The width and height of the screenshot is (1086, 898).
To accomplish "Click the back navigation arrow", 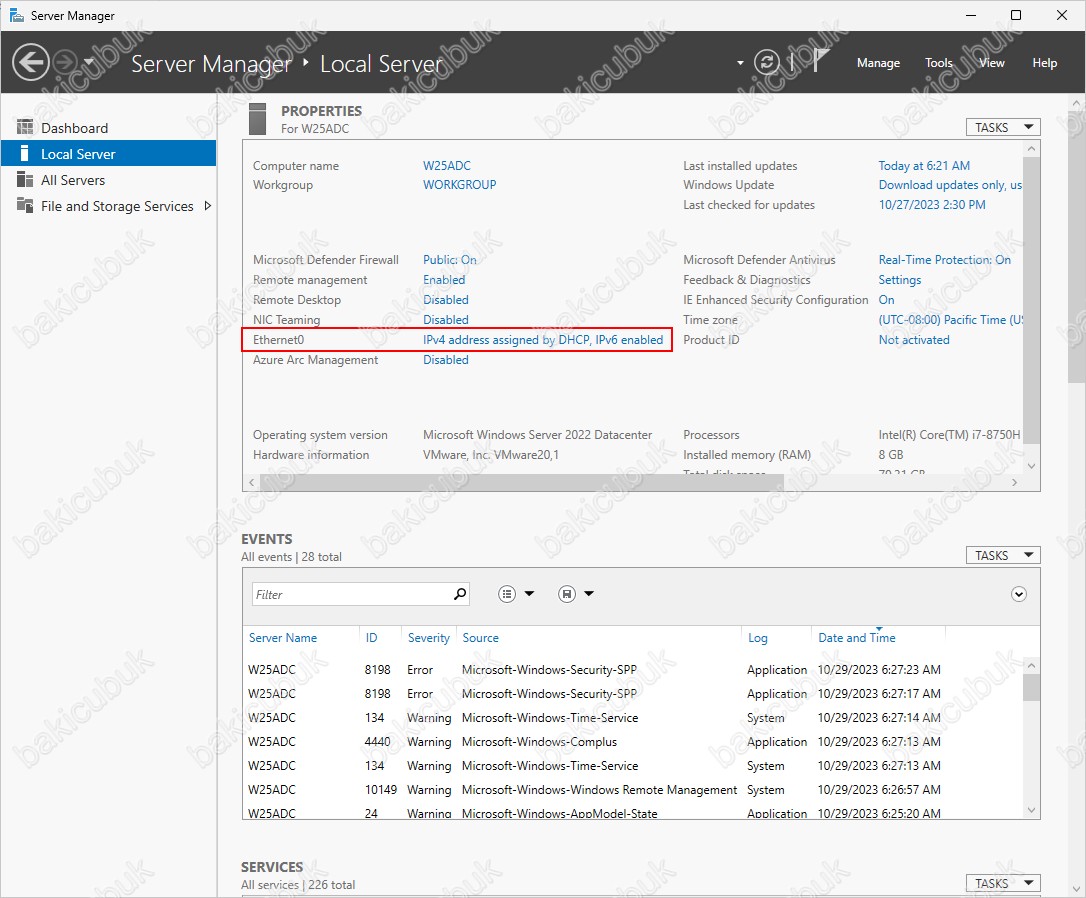I will point(30,62).
